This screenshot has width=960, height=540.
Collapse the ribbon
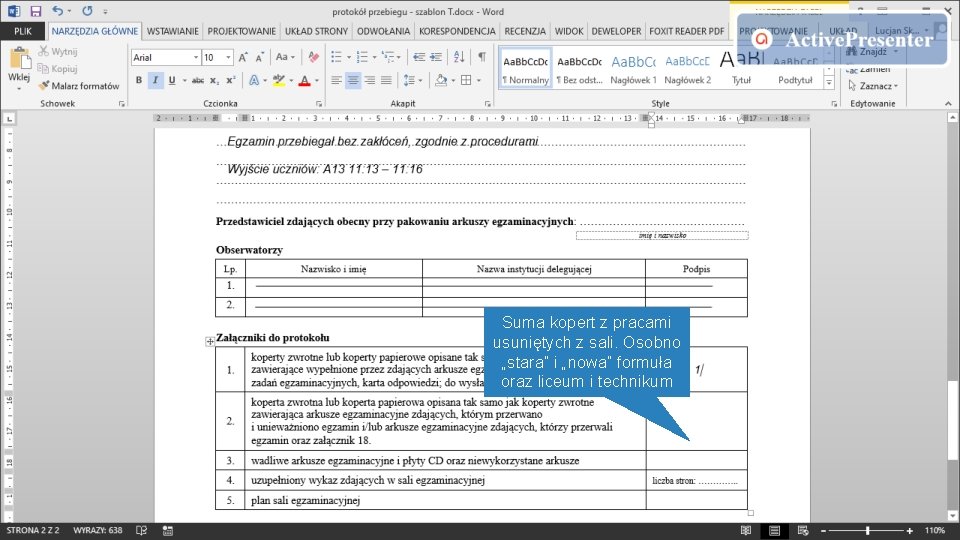[948, 104]
